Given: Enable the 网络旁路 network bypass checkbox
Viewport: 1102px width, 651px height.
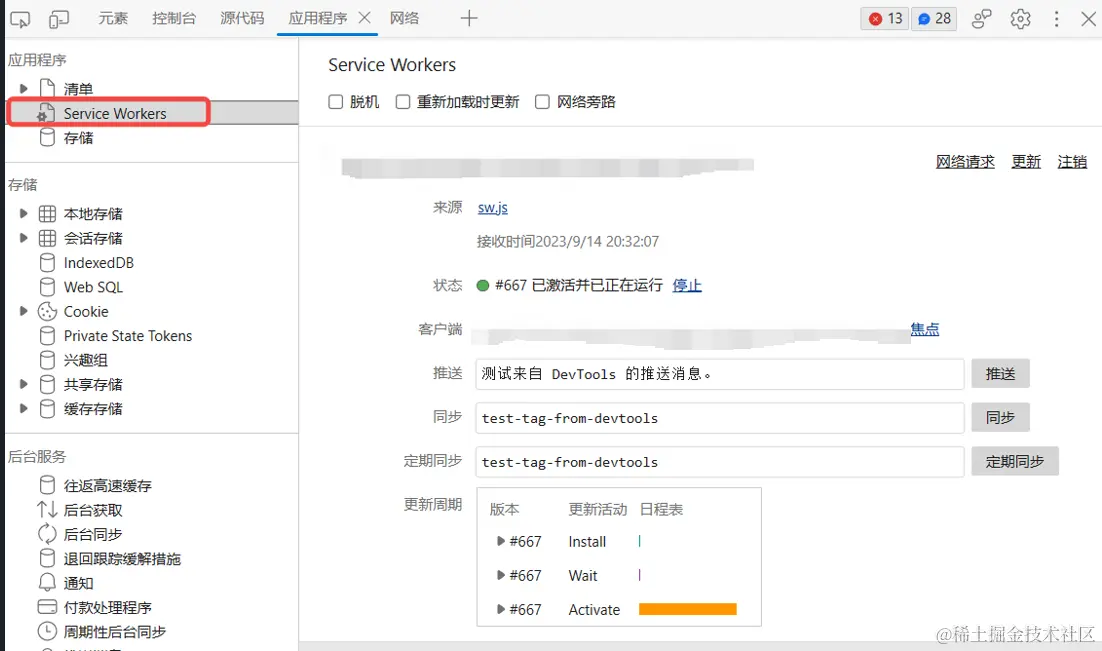Looking at the screenshot, I should point(542,101).
